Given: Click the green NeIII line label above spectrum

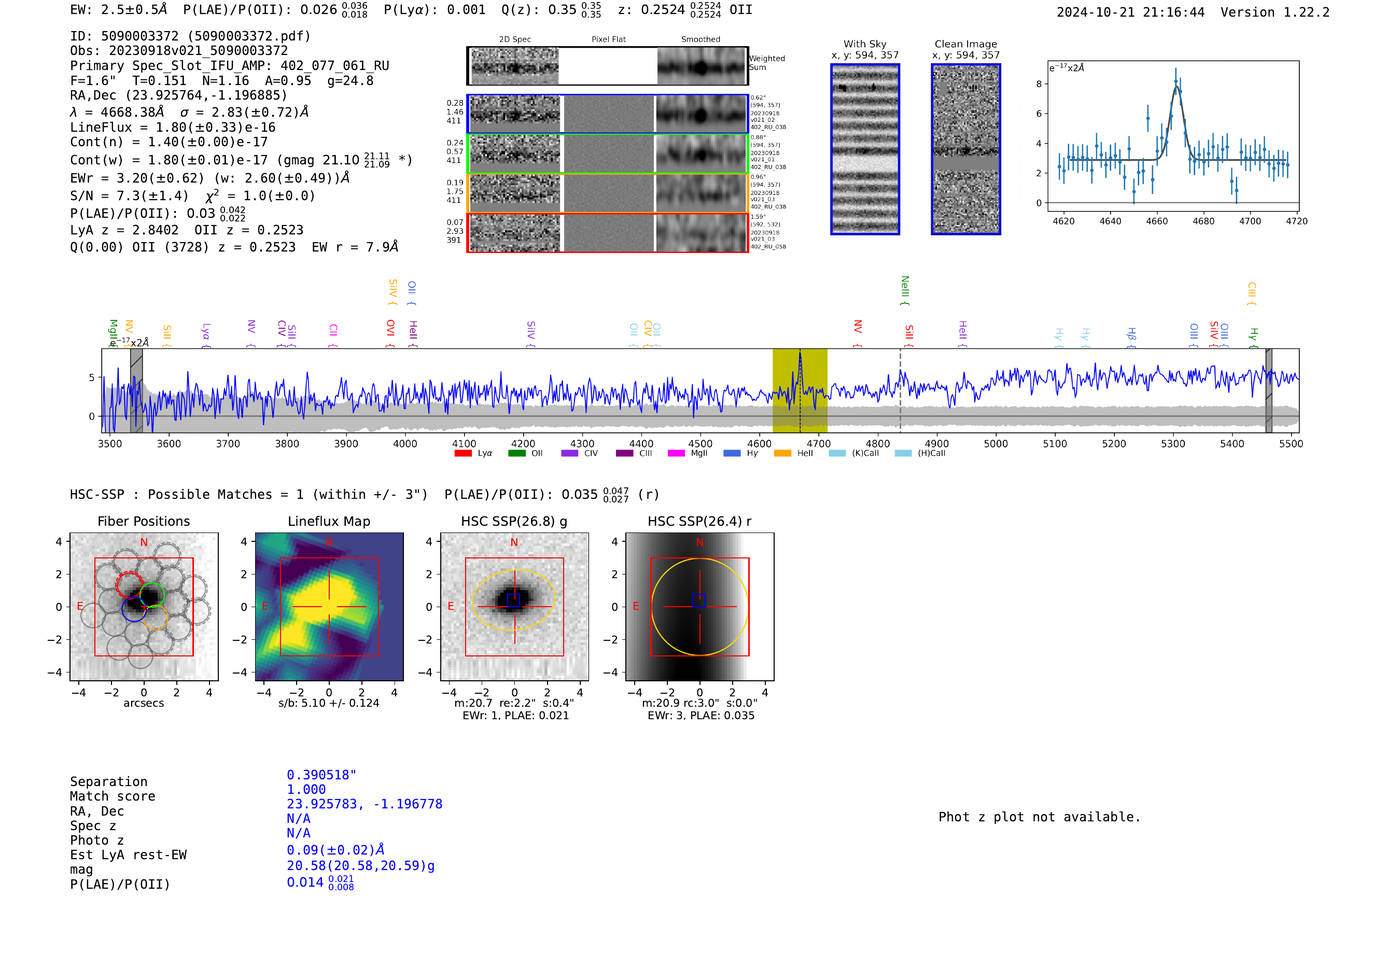Looking at the screenshot, I should click(904, 289).
